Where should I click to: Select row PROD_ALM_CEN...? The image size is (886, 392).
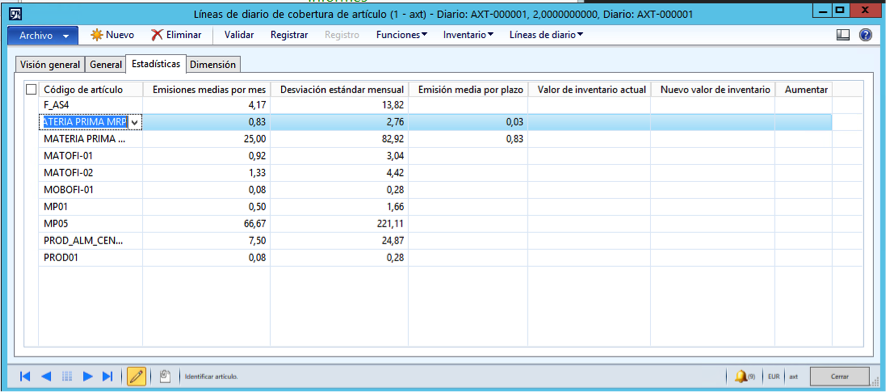point(435,241)
